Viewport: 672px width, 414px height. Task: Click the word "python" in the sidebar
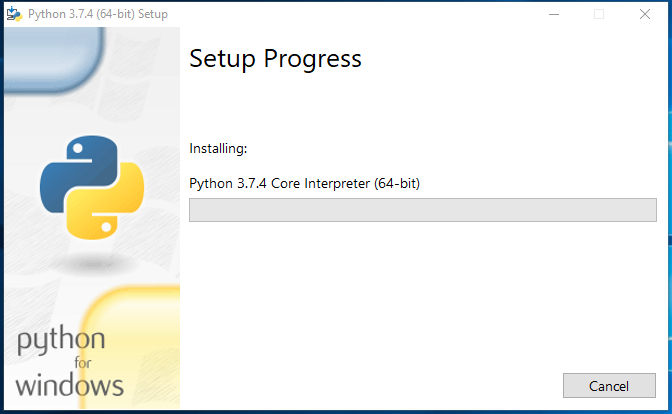click(x=60, y=343)
